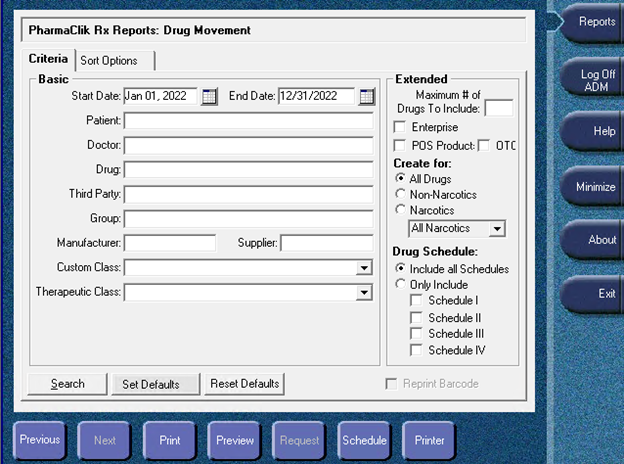Enable the Enterprise checkbox
This screenshot has width=624, height=464.
[400, 127]
